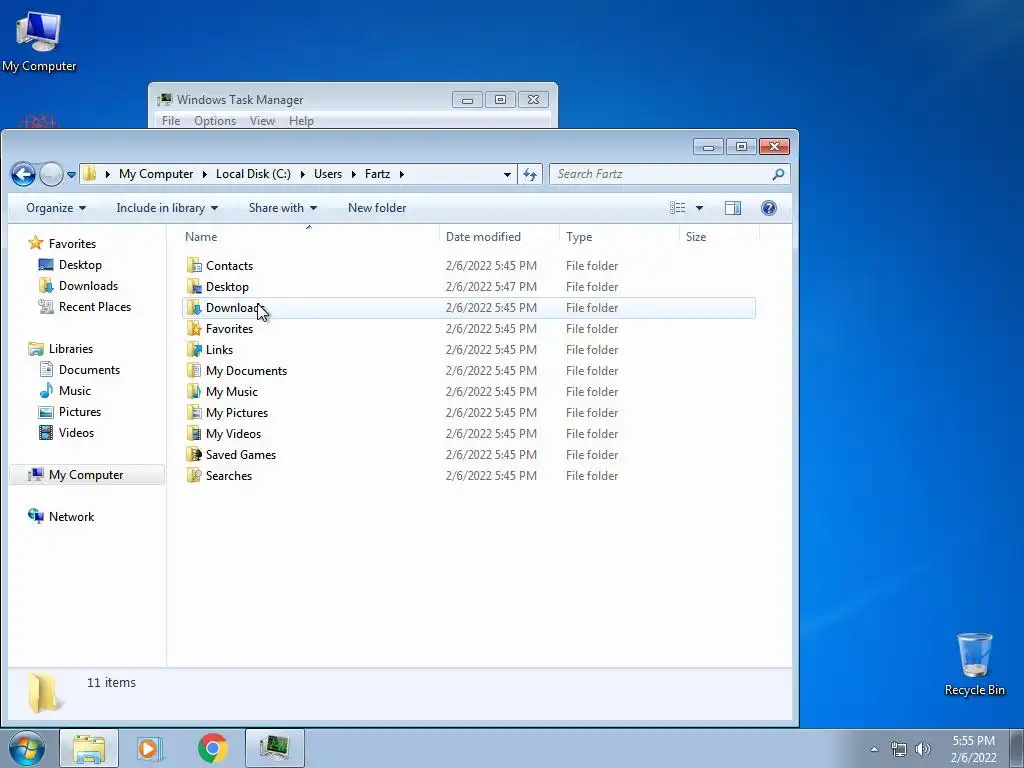Click the volume speaker tray icon
1024x768 pixels.
[x=922, y=749]
